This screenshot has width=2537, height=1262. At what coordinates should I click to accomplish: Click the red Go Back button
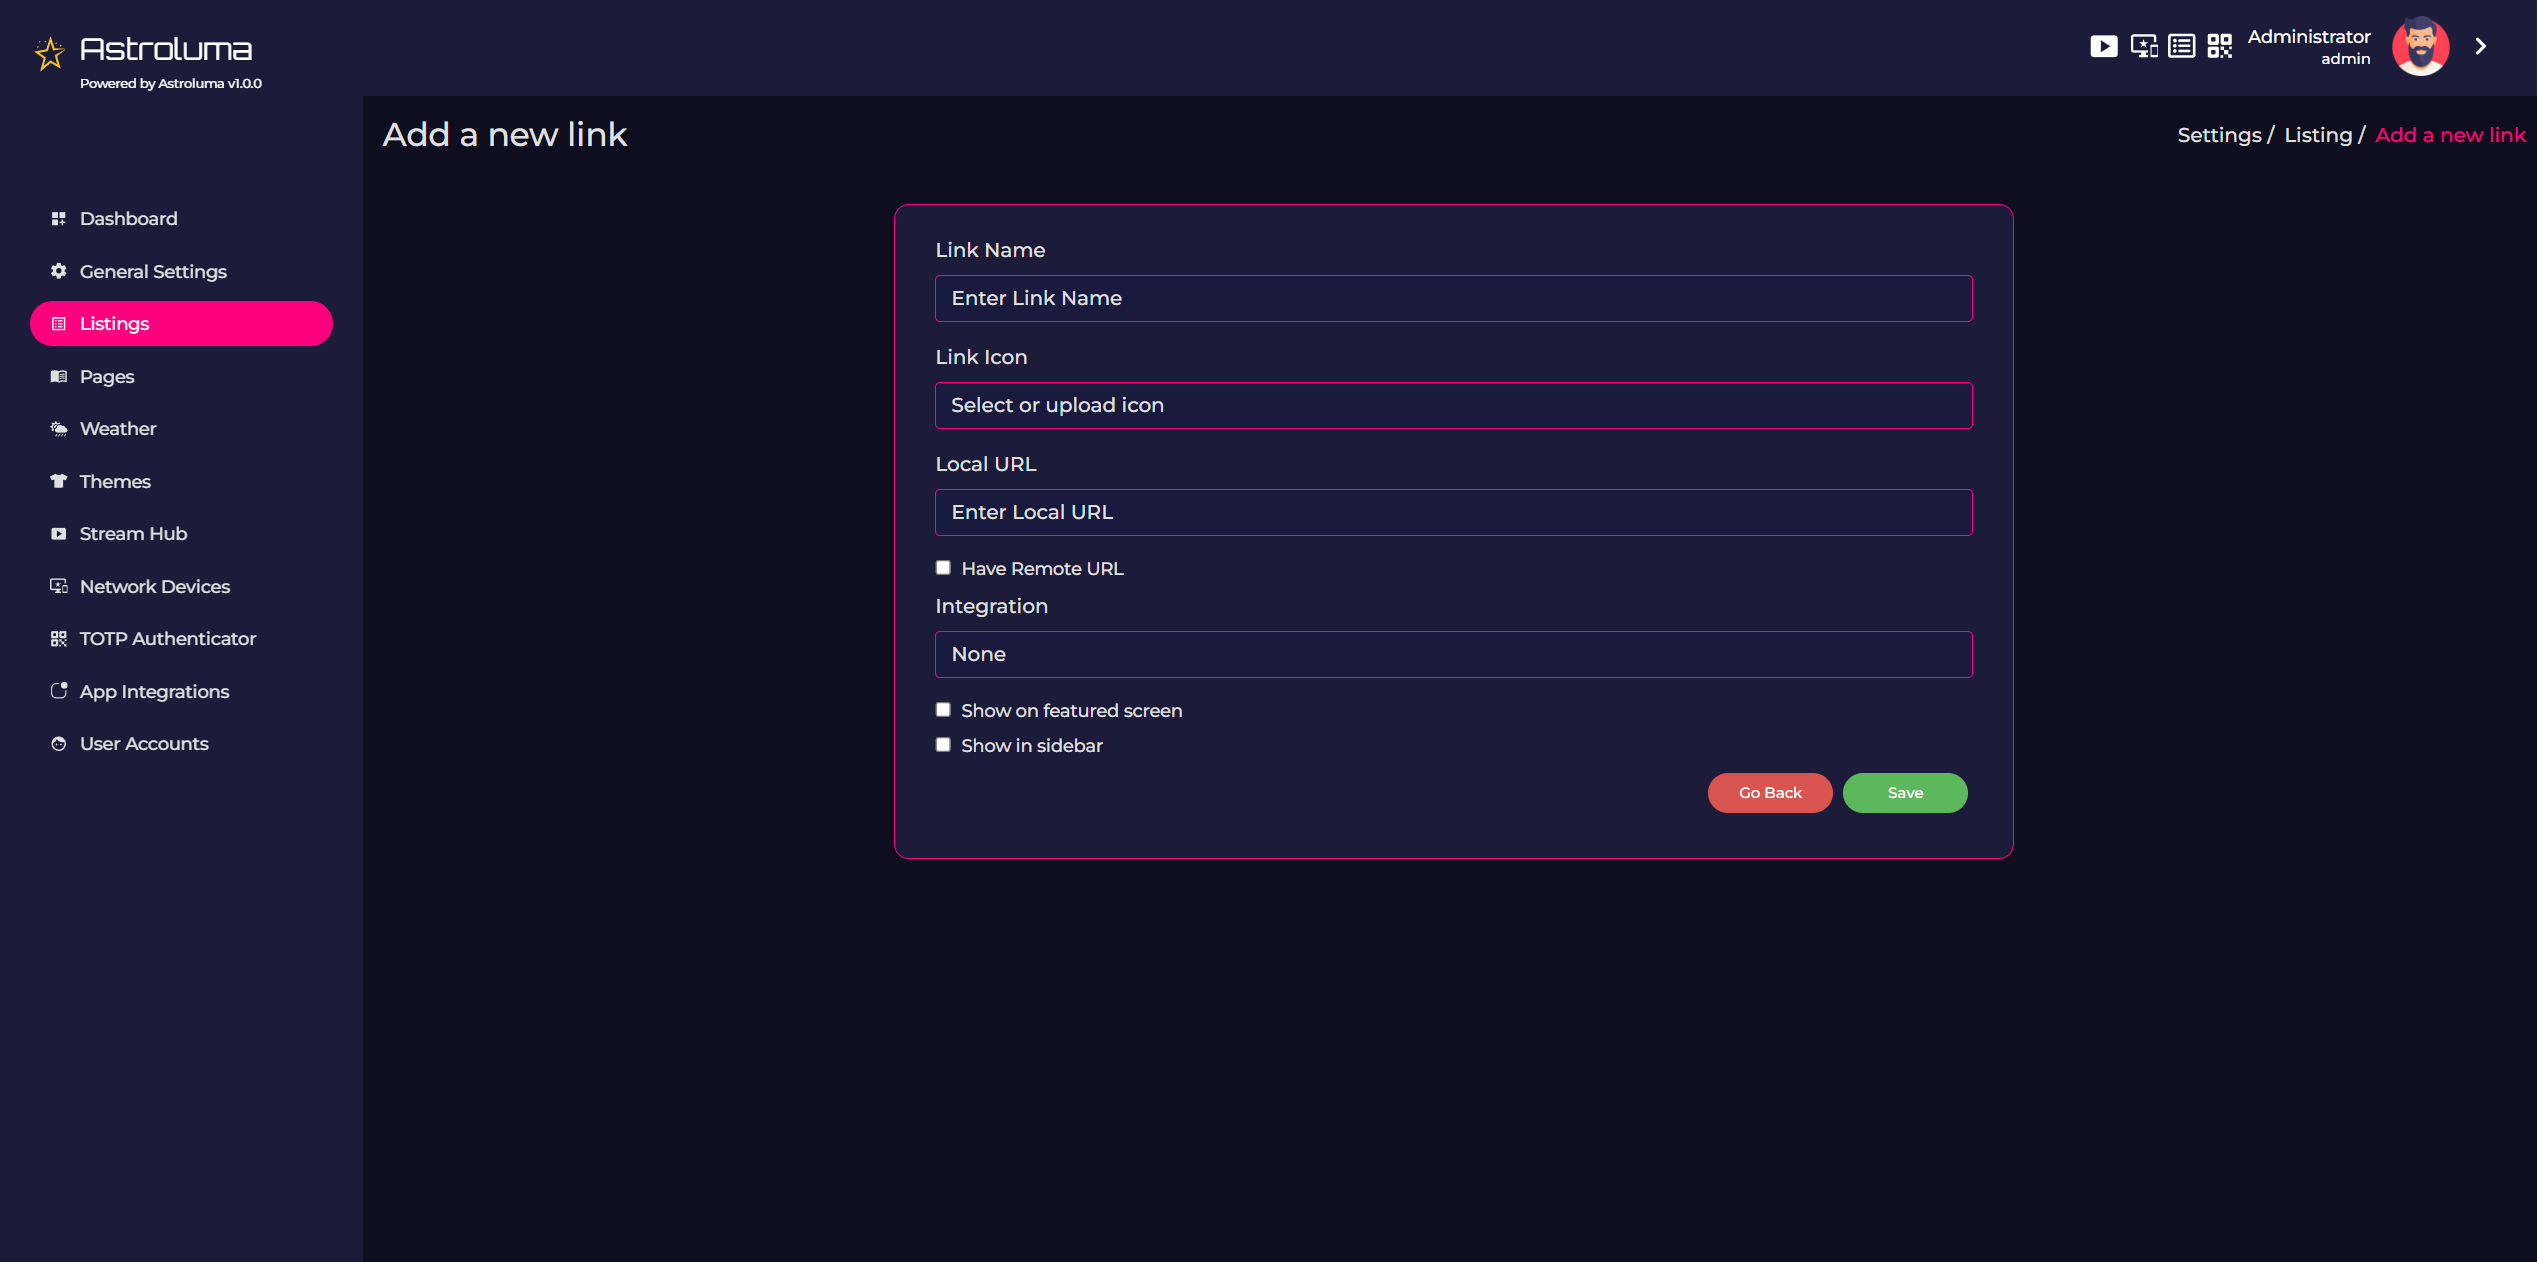coord(1769,793)
